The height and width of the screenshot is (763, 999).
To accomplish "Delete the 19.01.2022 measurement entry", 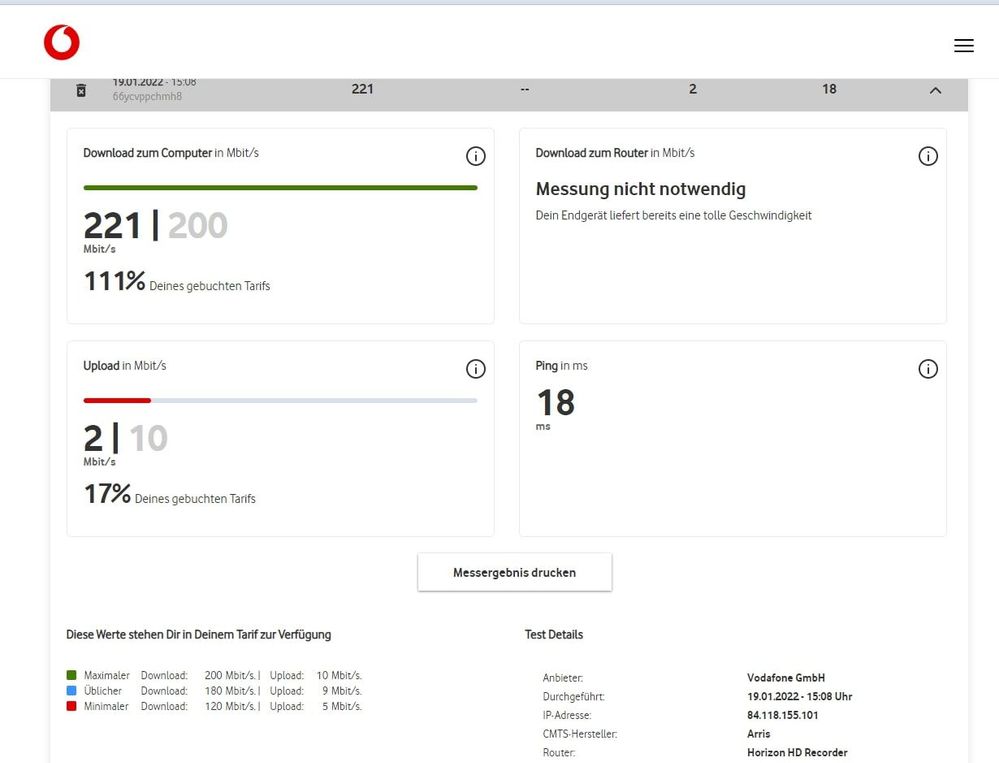I will coord(81,90).
